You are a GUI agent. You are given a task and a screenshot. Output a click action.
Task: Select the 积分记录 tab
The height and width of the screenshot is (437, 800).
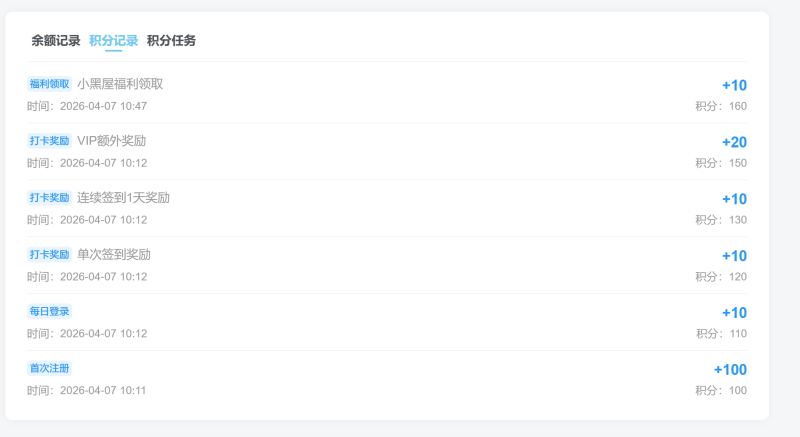click(113, 41)
